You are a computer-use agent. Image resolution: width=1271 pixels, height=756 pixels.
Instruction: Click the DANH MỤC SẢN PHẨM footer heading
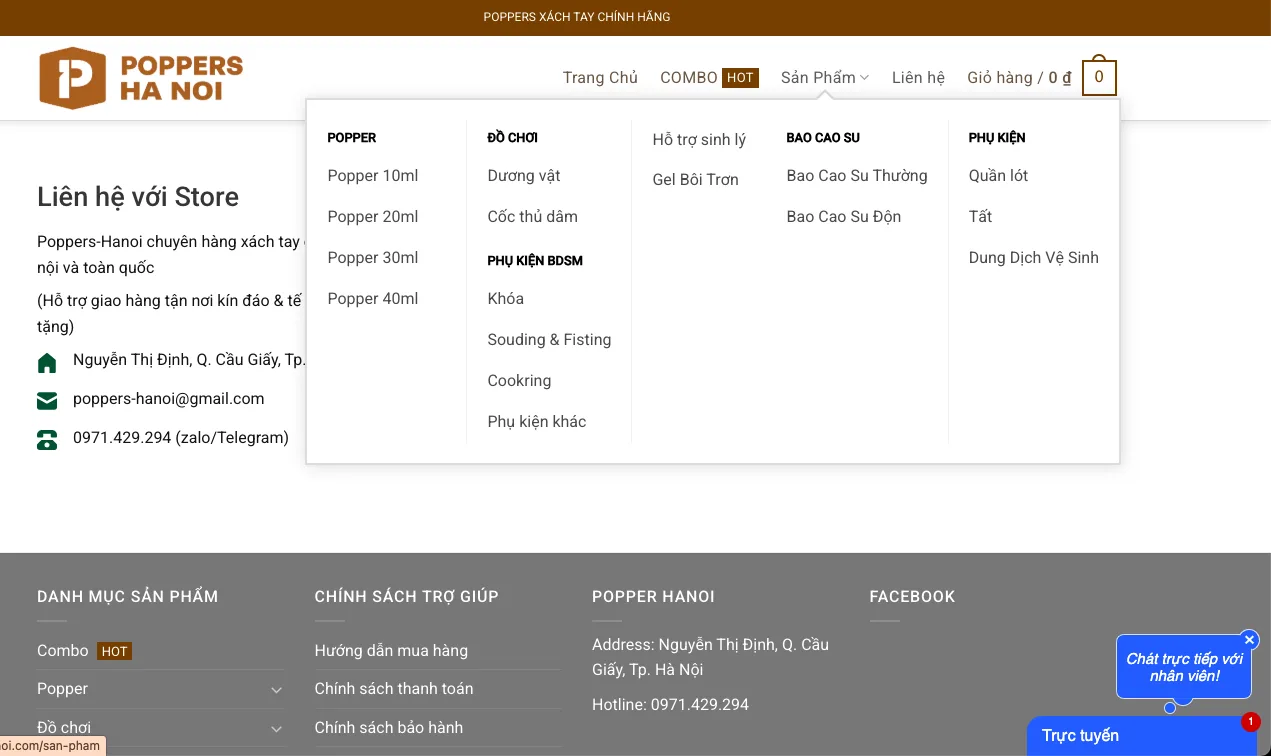(127, 597)
